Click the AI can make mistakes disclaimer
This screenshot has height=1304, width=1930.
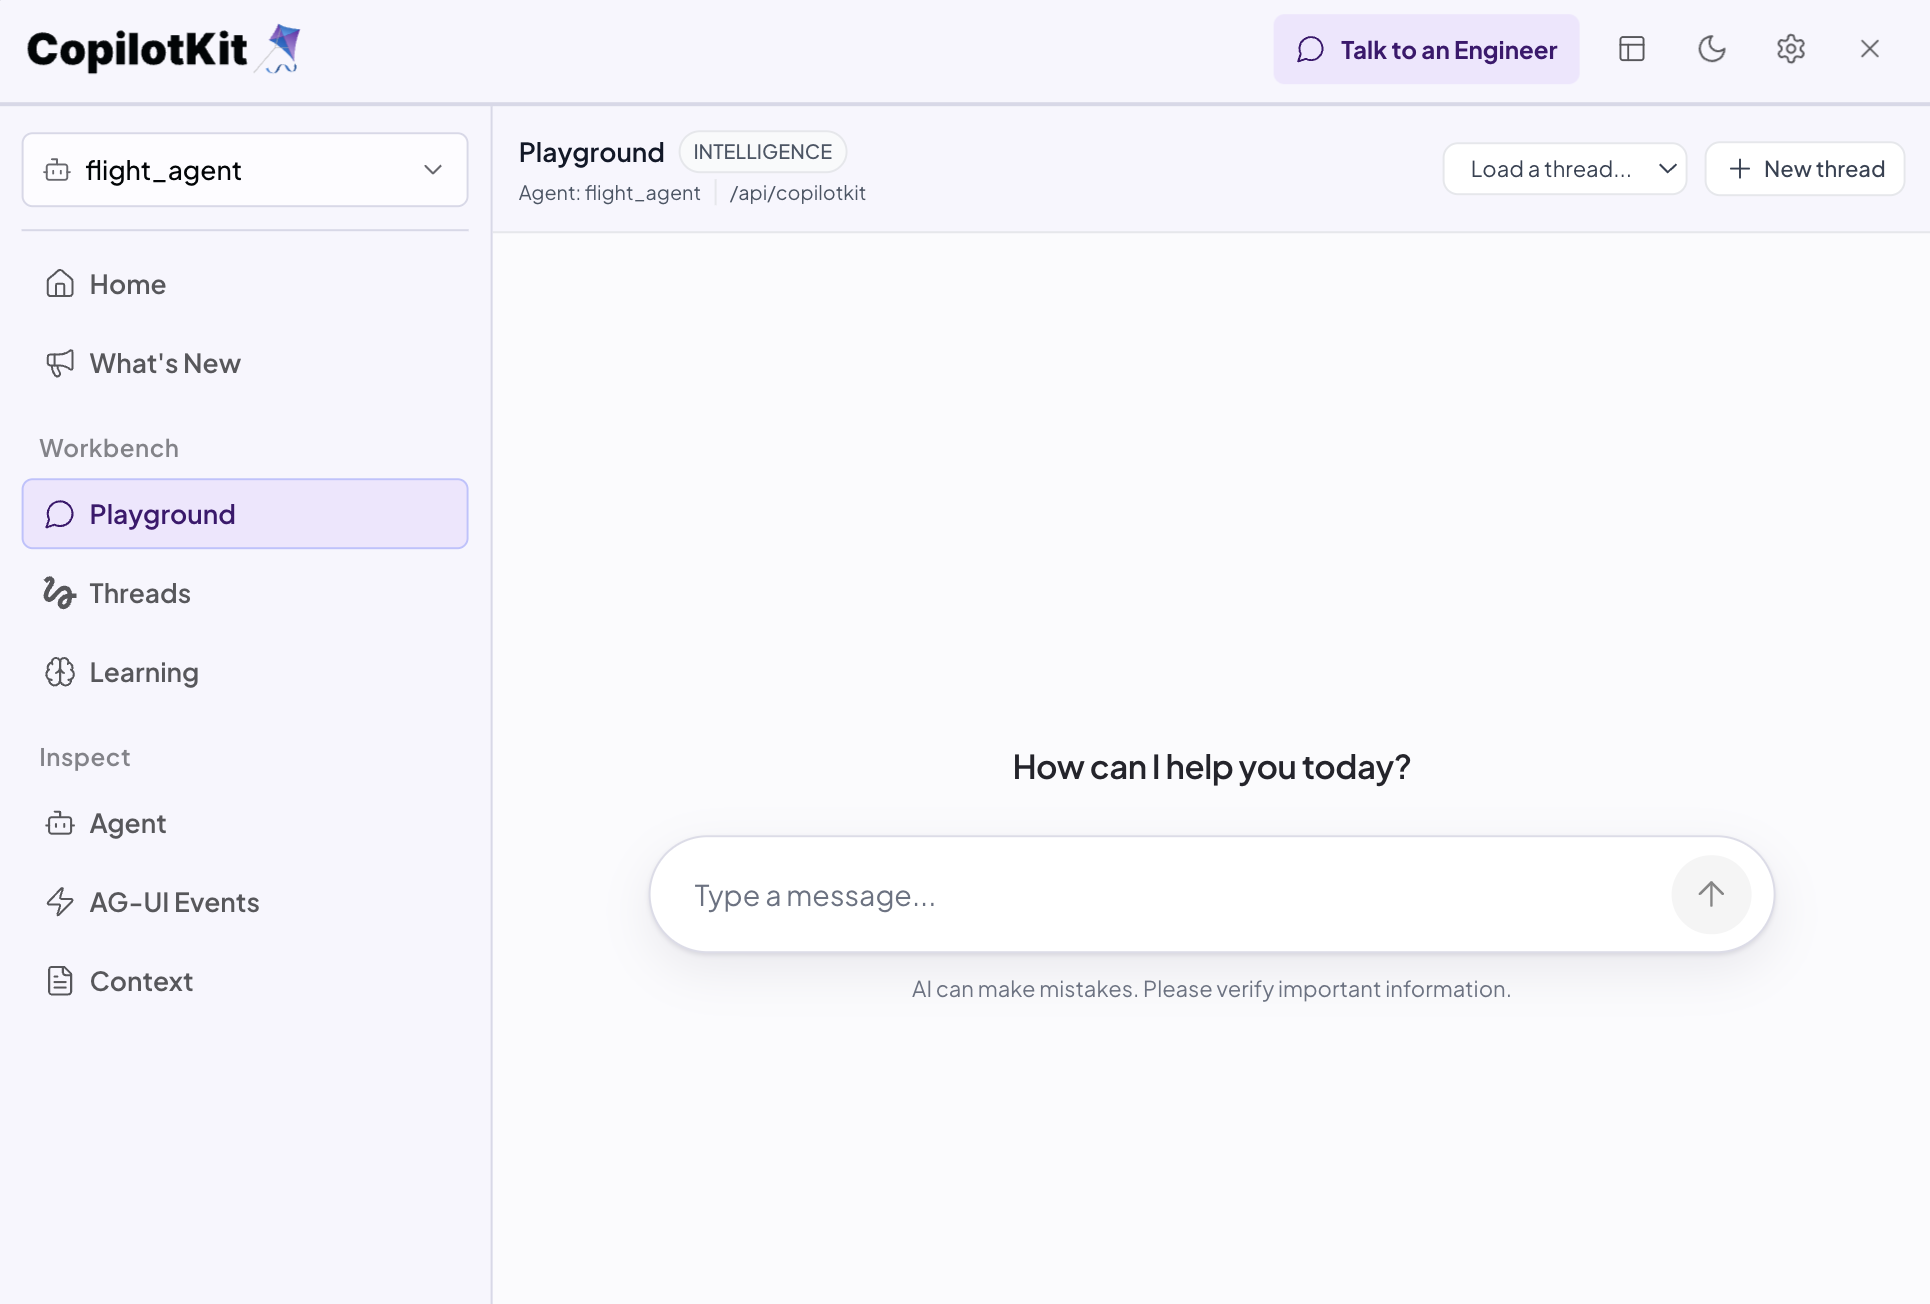pyautogui.click(x=1211, y=989)
